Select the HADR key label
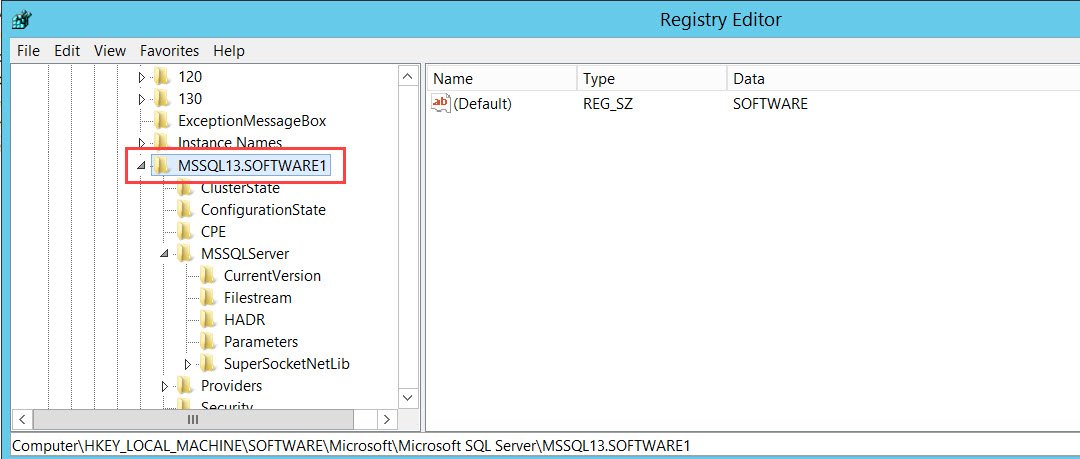 tap(245, 320)
